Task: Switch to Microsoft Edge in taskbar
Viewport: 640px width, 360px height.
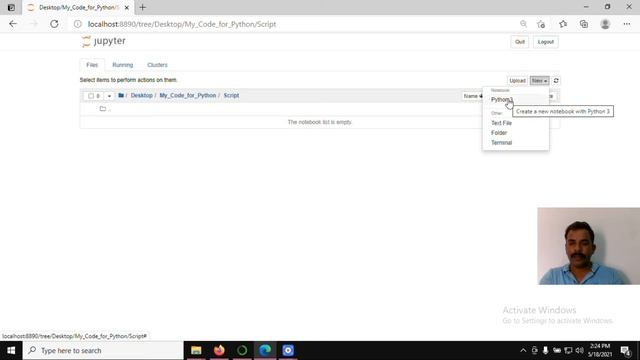Action: 265,351
